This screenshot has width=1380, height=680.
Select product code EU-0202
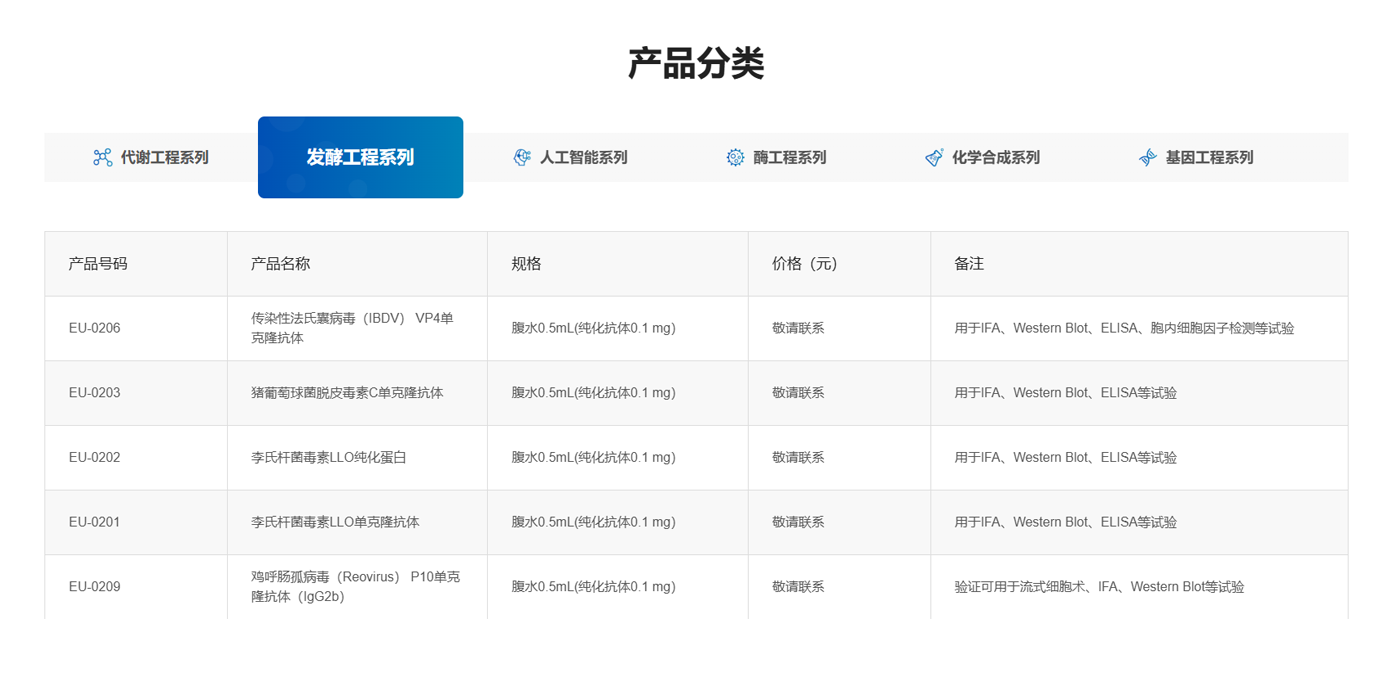pyautogui.click(x=94, y=458)
